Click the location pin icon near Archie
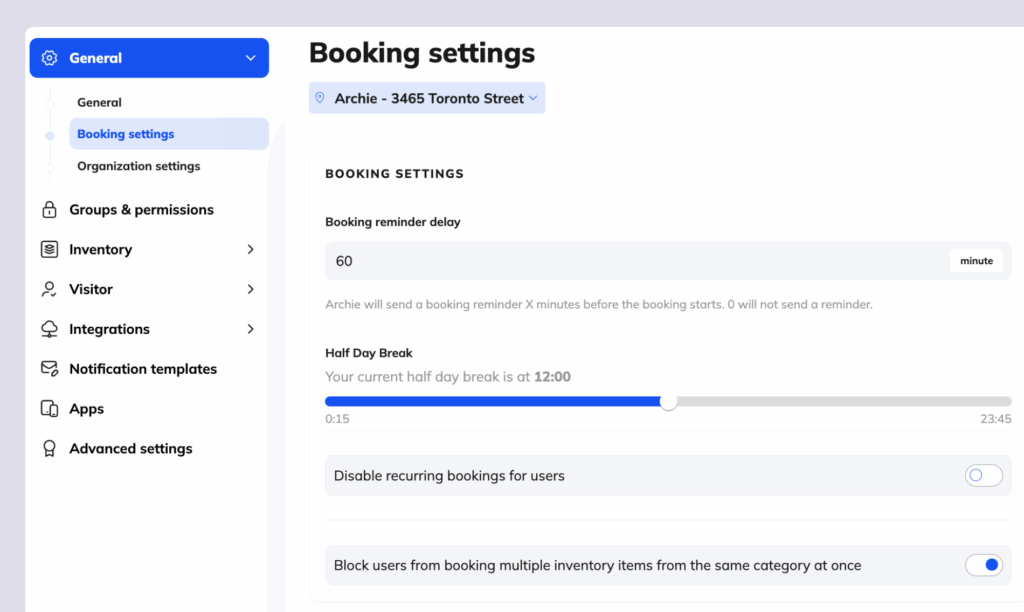1024x612 pixels. click(320, 97)
